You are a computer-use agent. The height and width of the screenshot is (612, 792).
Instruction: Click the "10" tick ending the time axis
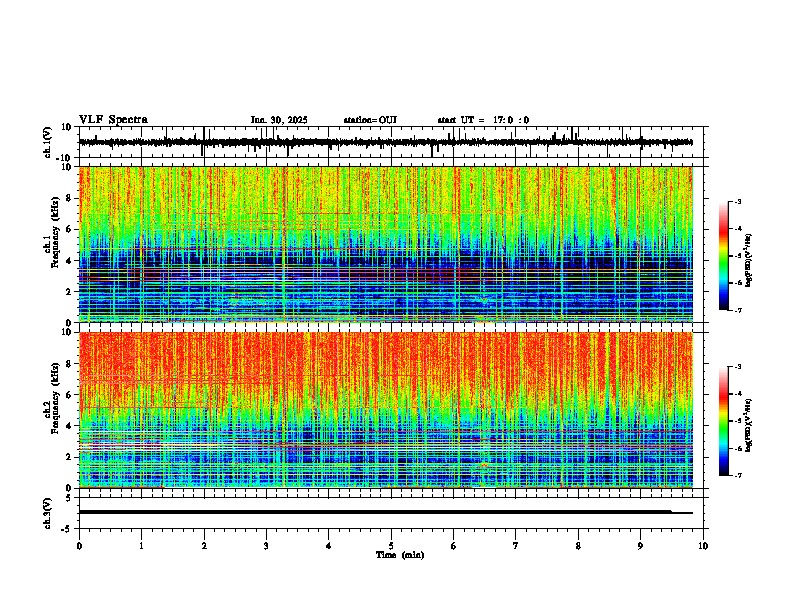[x=703, y=546]
